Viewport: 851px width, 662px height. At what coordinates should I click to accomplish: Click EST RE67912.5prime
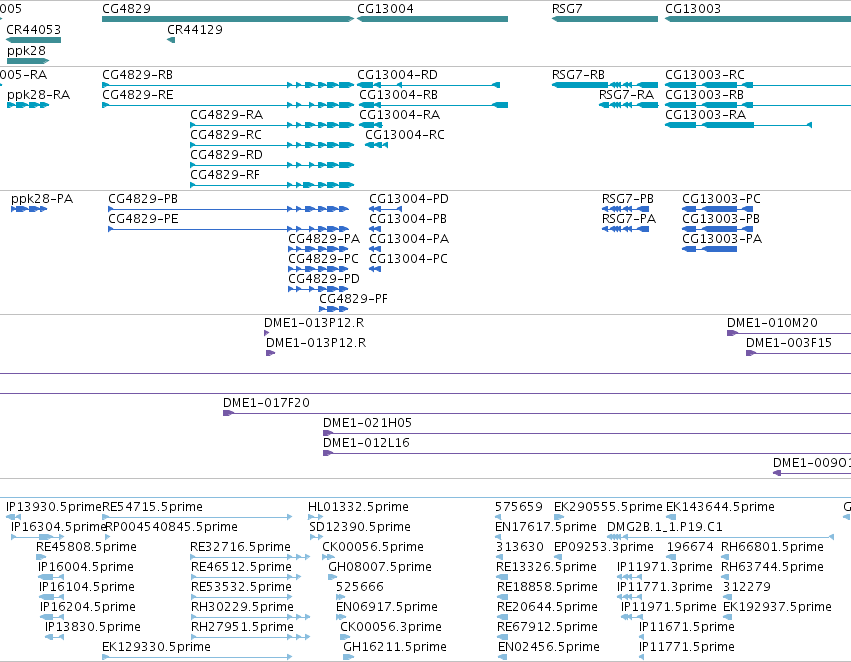coord(548,627)
